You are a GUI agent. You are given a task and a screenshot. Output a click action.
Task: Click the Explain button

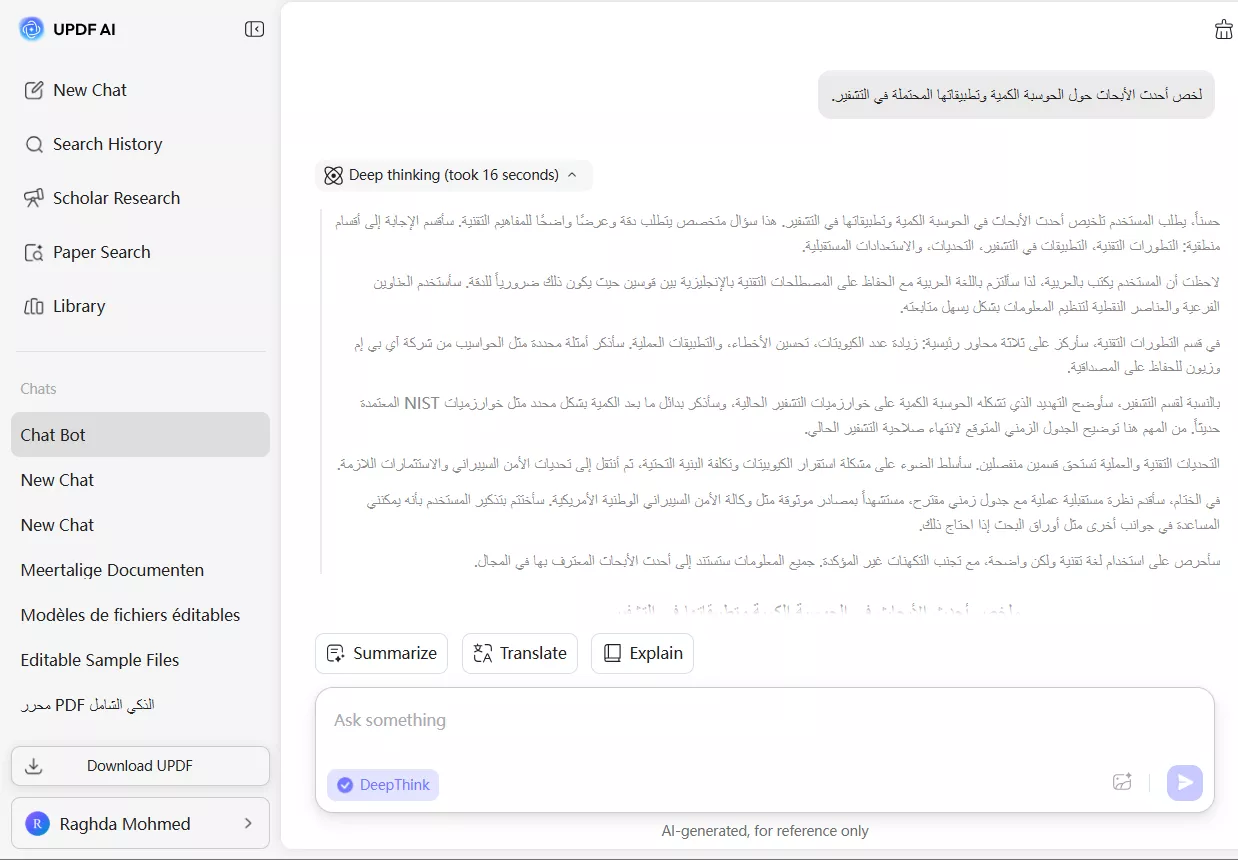pos(642,653)
